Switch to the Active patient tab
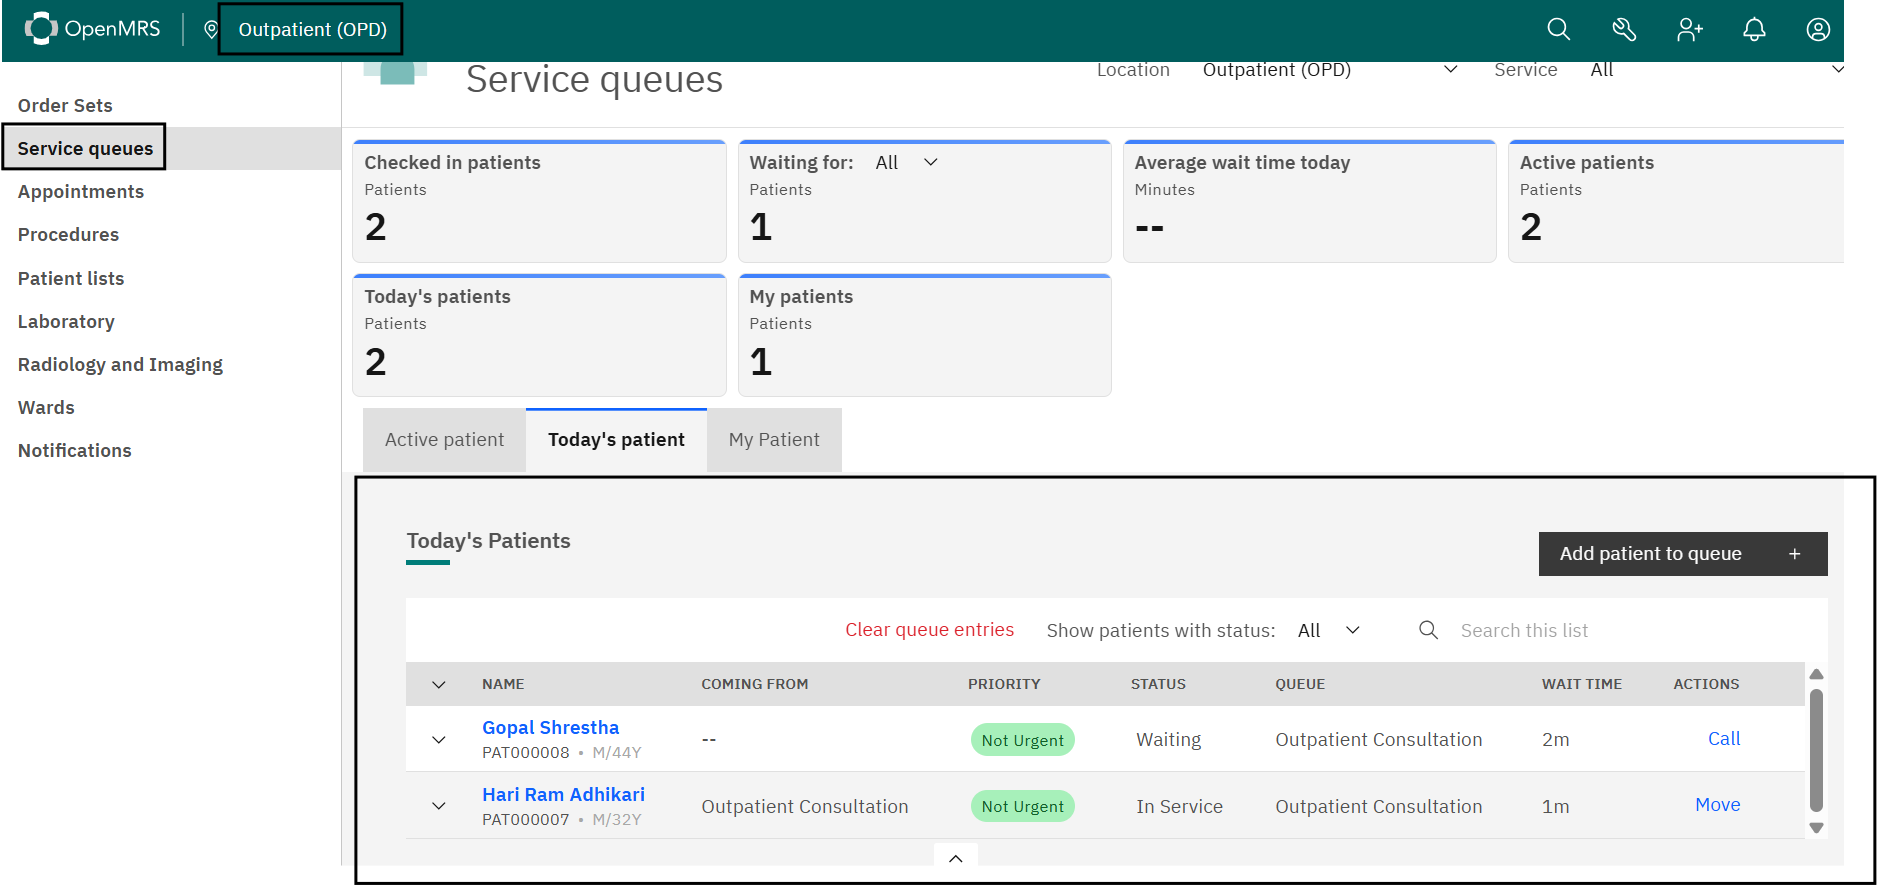The image size is (1877, 885). [x=444, y=439]
